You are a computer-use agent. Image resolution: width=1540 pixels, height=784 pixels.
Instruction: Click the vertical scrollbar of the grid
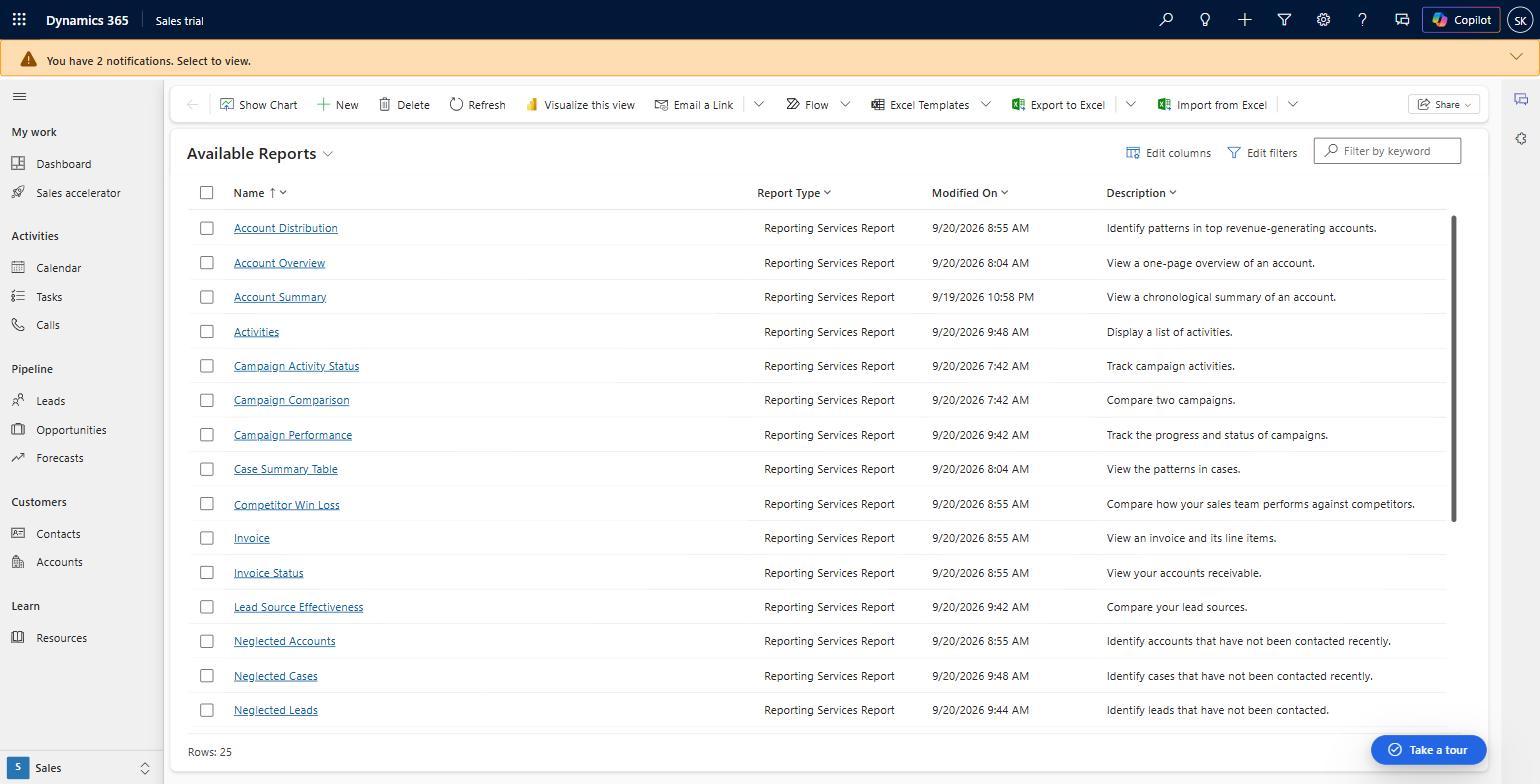[1453, 368]
